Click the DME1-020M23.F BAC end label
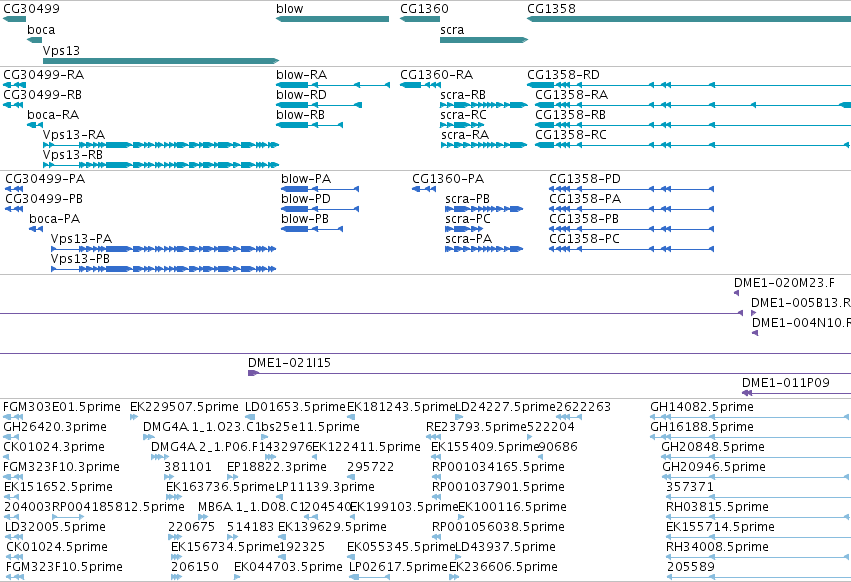This screenshot has height=582, width=851. [x=784, y=283]
